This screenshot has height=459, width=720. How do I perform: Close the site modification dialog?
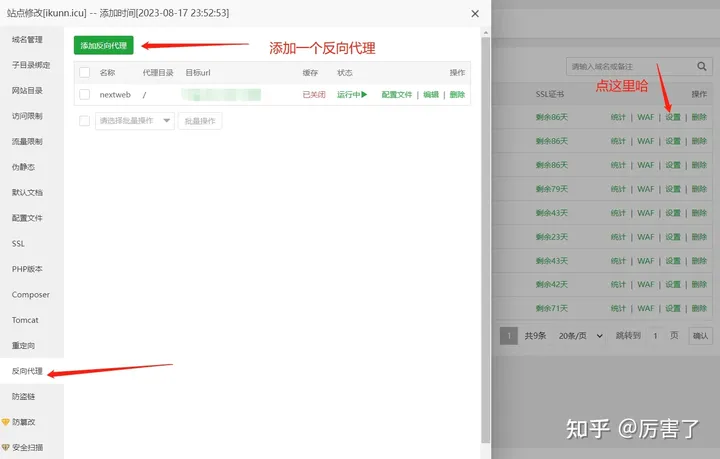coord(475,14)
